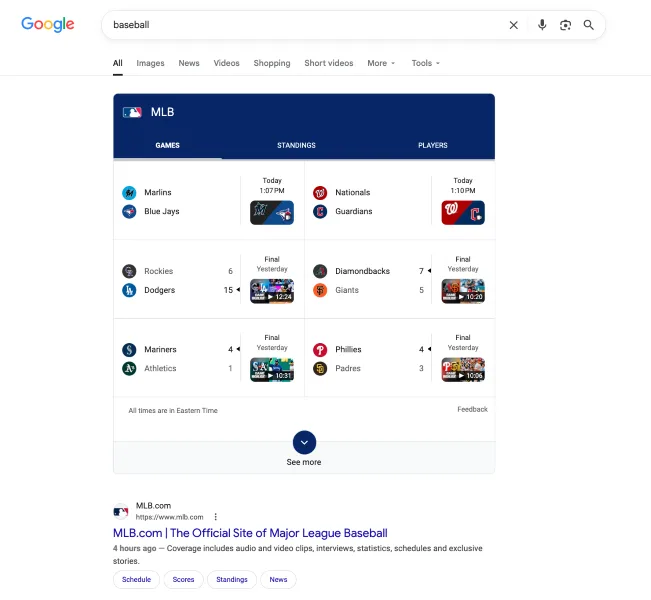651x600 pixels.
Task: Click the Phillies team name
Action: pyautogui.click(x=348, y=350)
